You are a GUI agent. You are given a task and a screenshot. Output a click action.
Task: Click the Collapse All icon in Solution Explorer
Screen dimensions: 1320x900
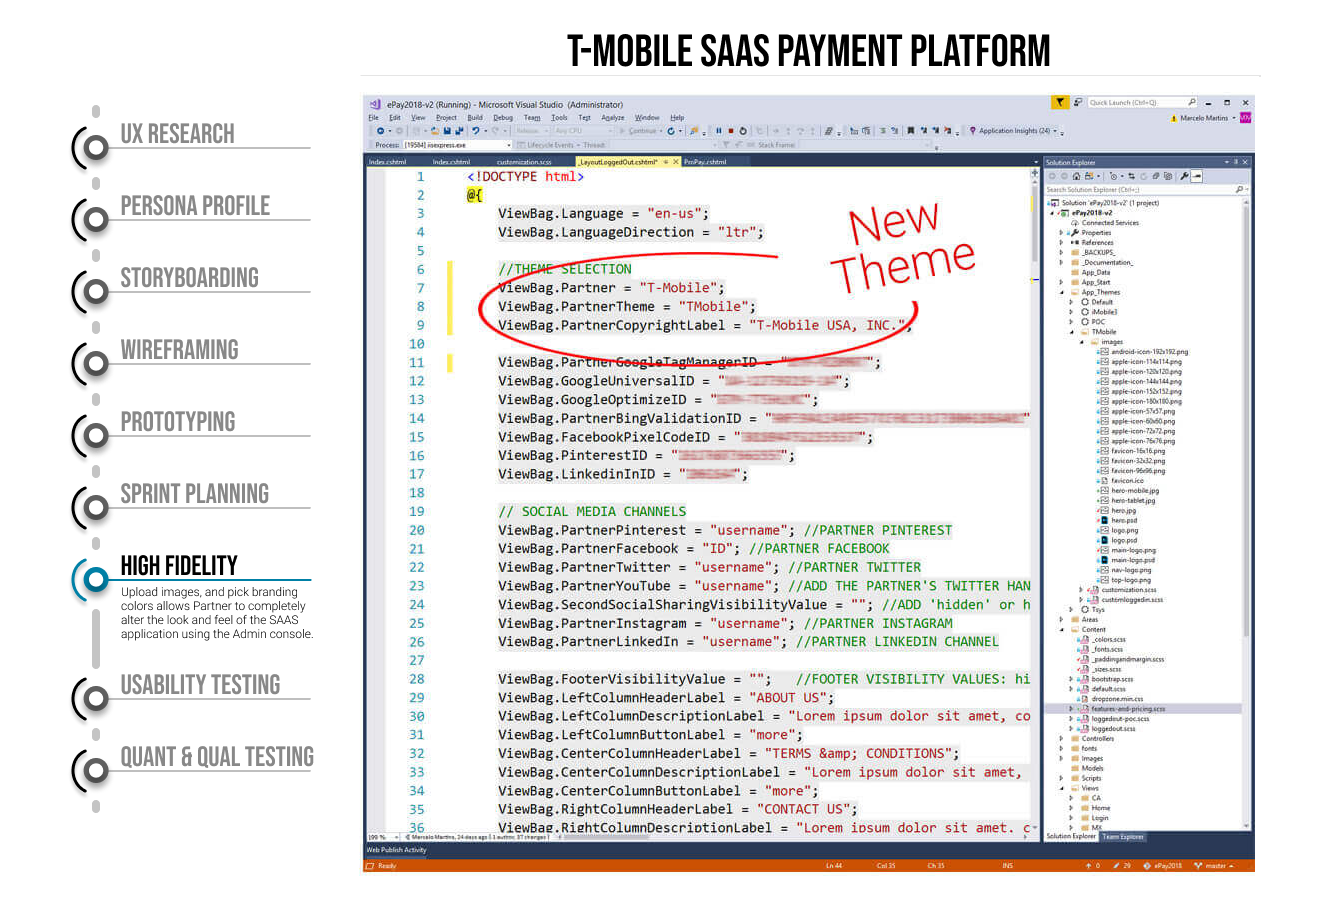pos(1156,176)
